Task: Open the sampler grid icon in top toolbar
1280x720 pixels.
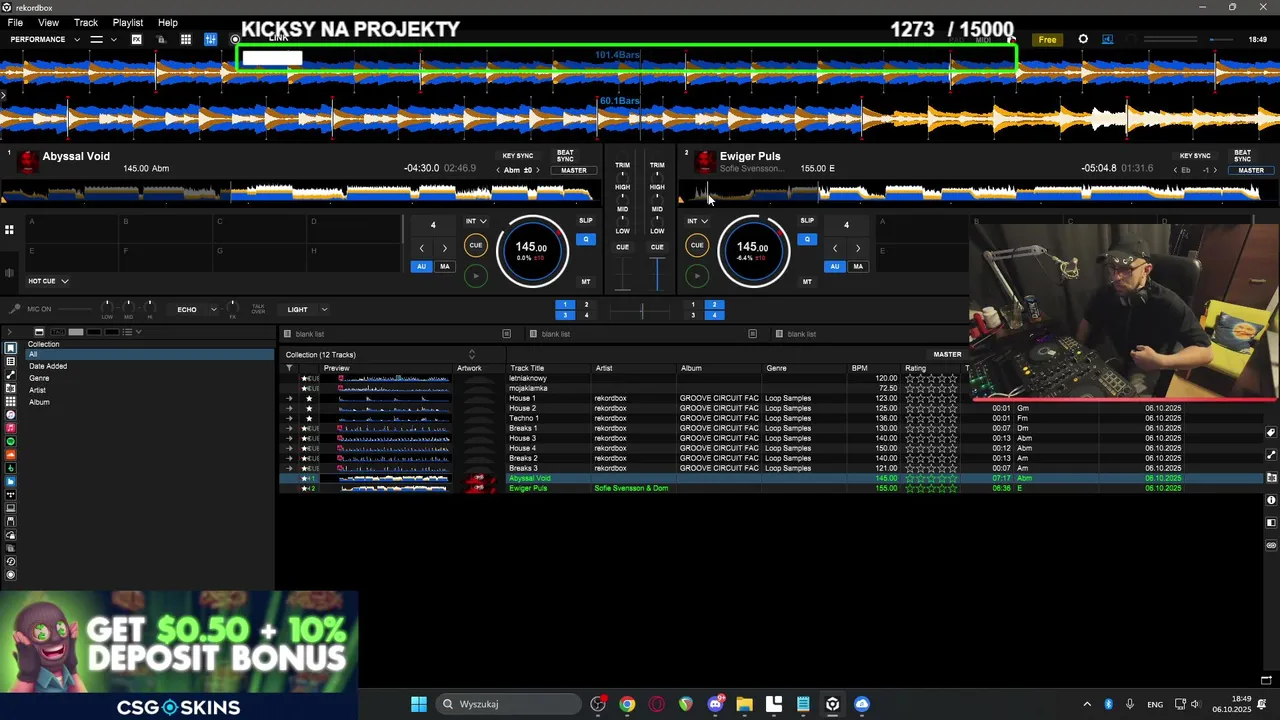Action: pos(186,39)
